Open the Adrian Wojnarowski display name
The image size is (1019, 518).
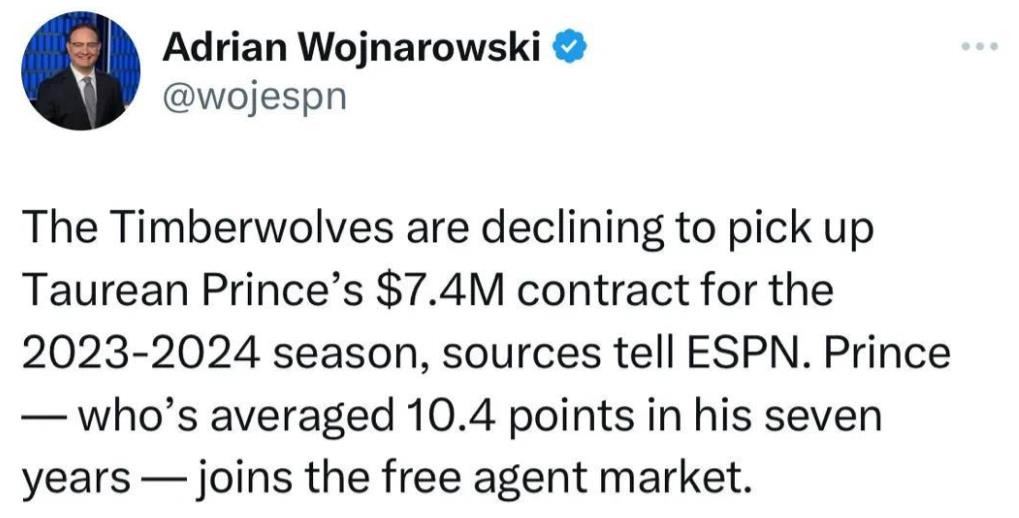click(352, 47)
